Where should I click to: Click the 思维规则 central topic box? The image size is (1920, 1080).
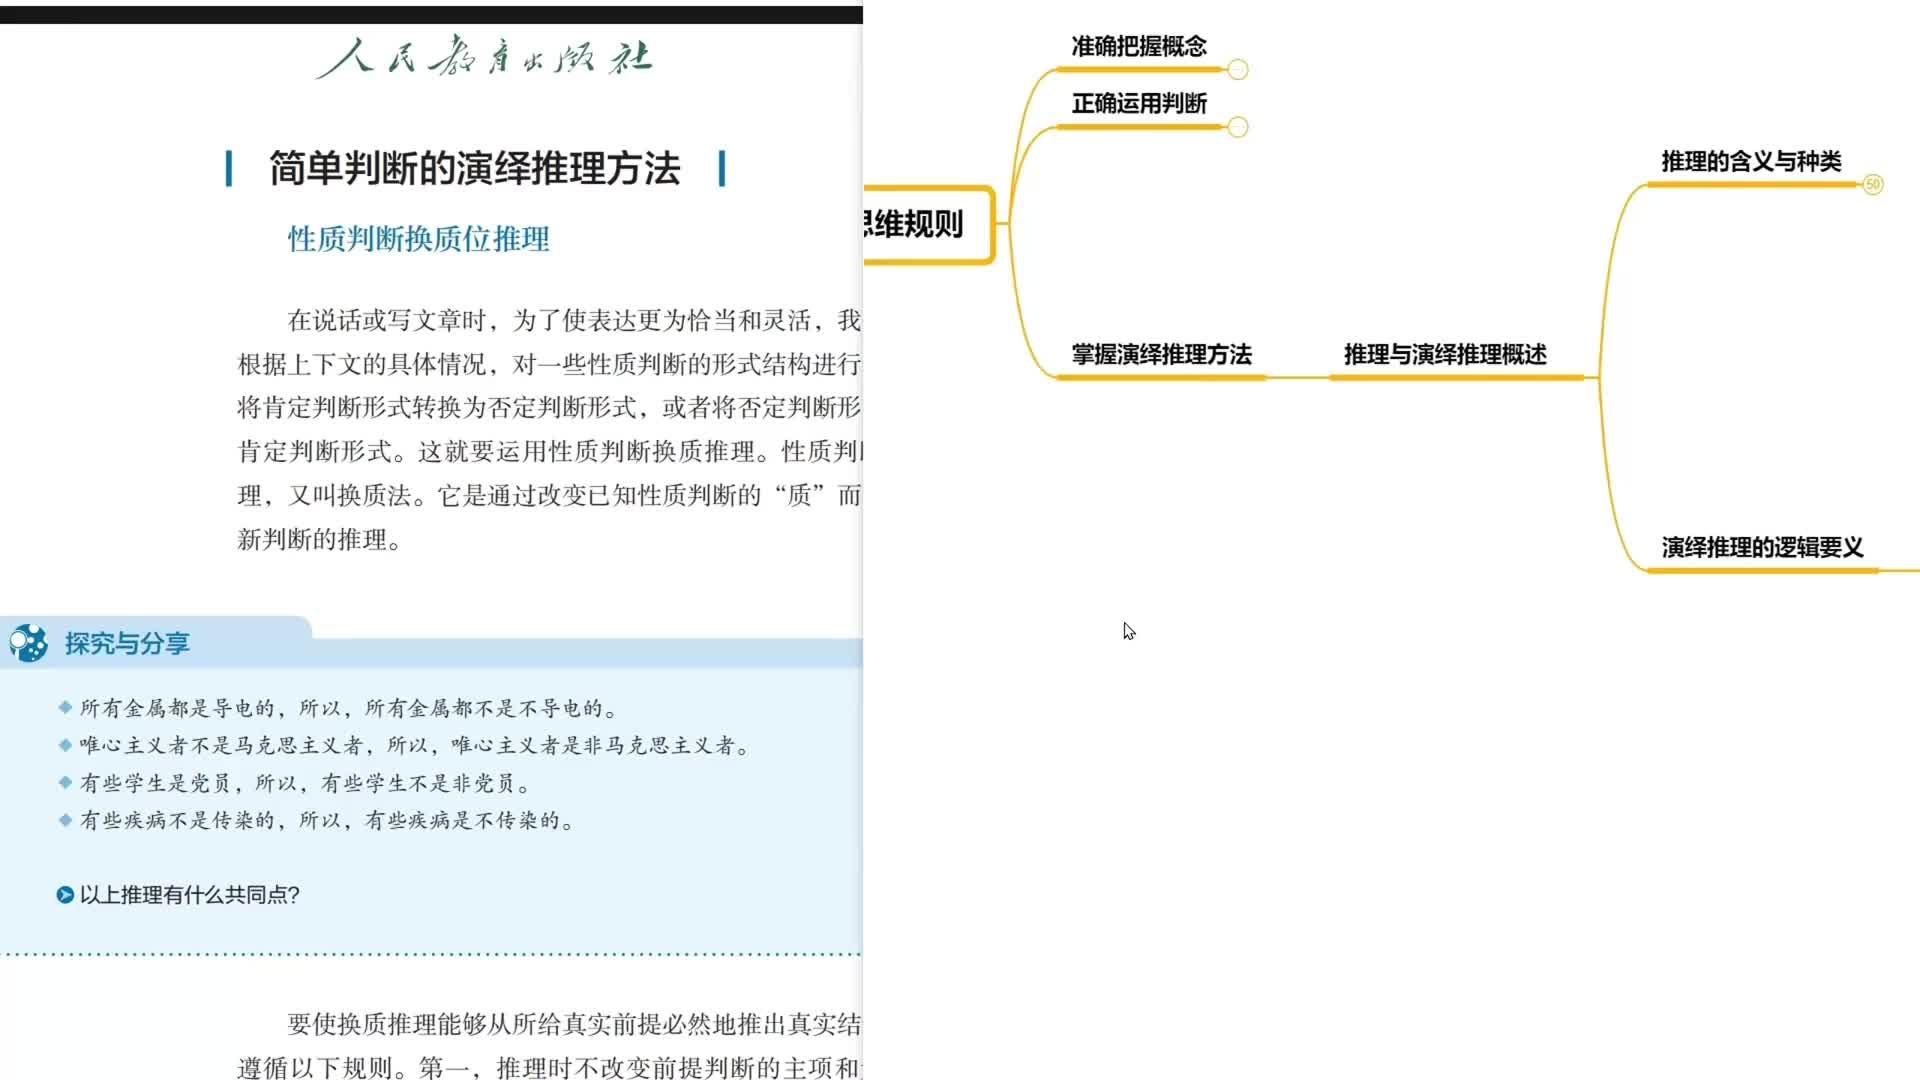pyautogui.click(x=929, y=224)
